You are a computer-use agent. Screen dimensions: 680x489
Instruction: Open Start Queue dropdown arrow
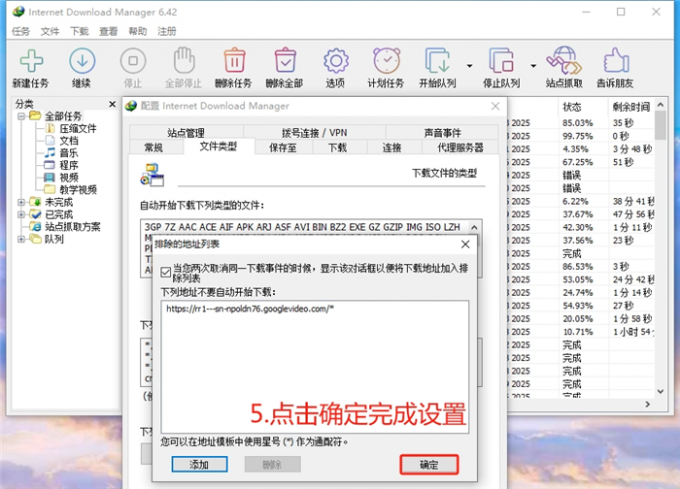click(470, 66)
